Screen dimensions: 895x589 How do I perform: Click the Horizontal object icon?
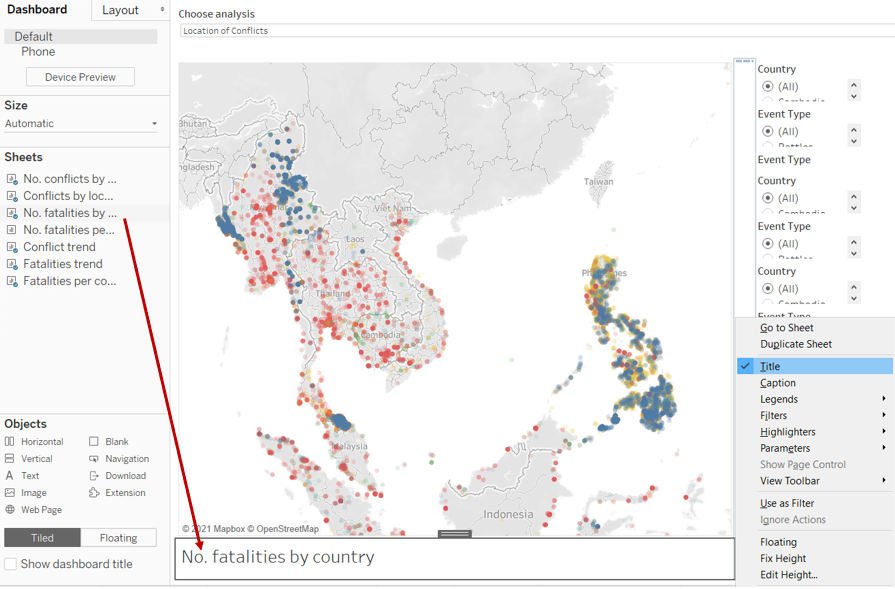coord(10,442)
